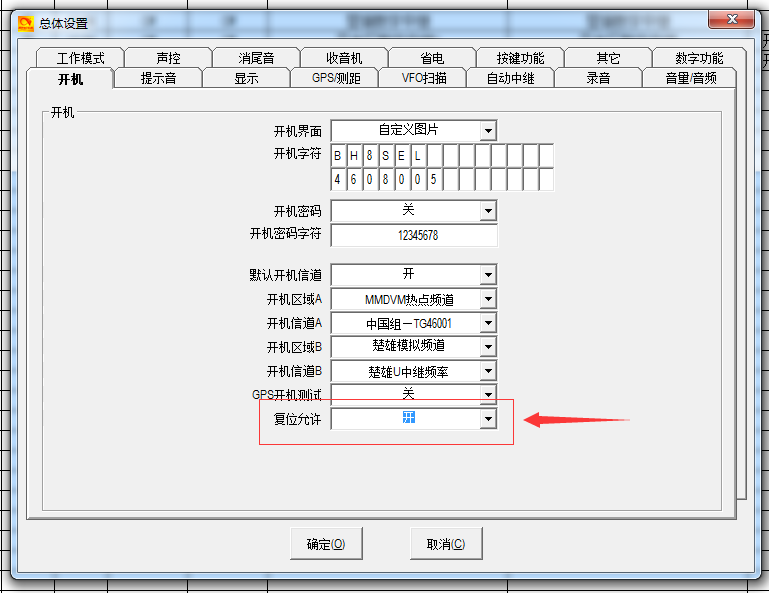Image resolution: width=769 pixels, height=593 pixels.
Task: Open the 开机信道B dropdown
Action: click(487, 371)
